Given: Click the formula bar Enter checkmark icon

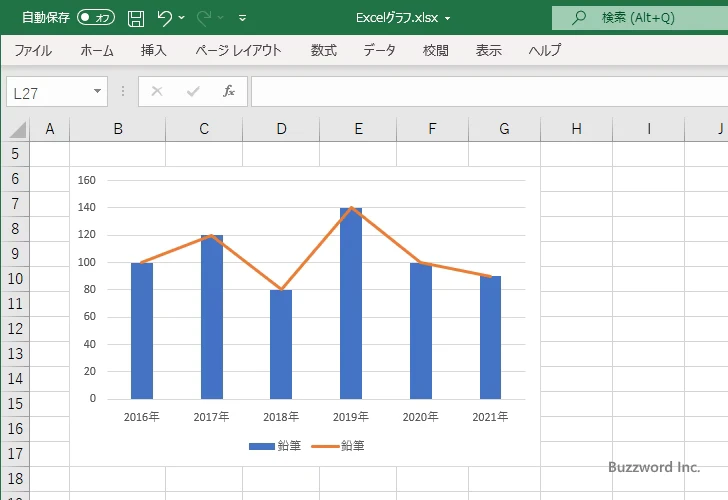Looking at the screenshot, I should click(193, 91).
